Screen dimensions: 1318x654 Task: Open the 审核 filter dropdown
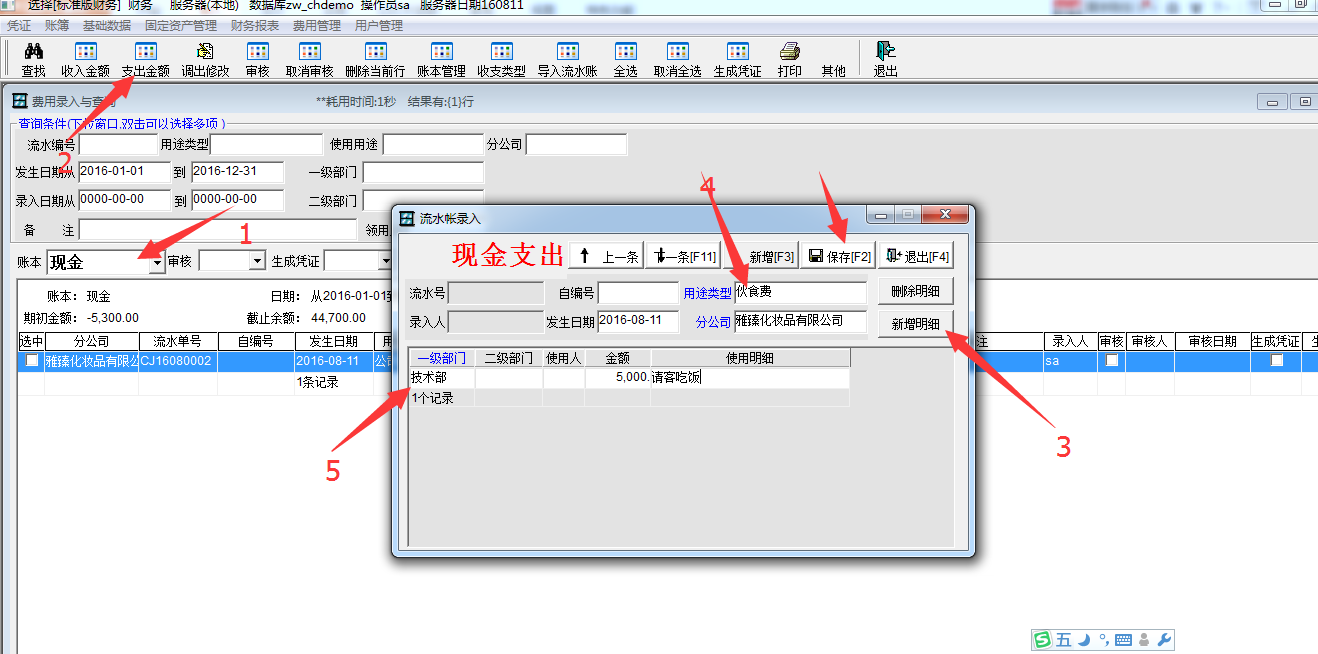(x=257, y=261)
